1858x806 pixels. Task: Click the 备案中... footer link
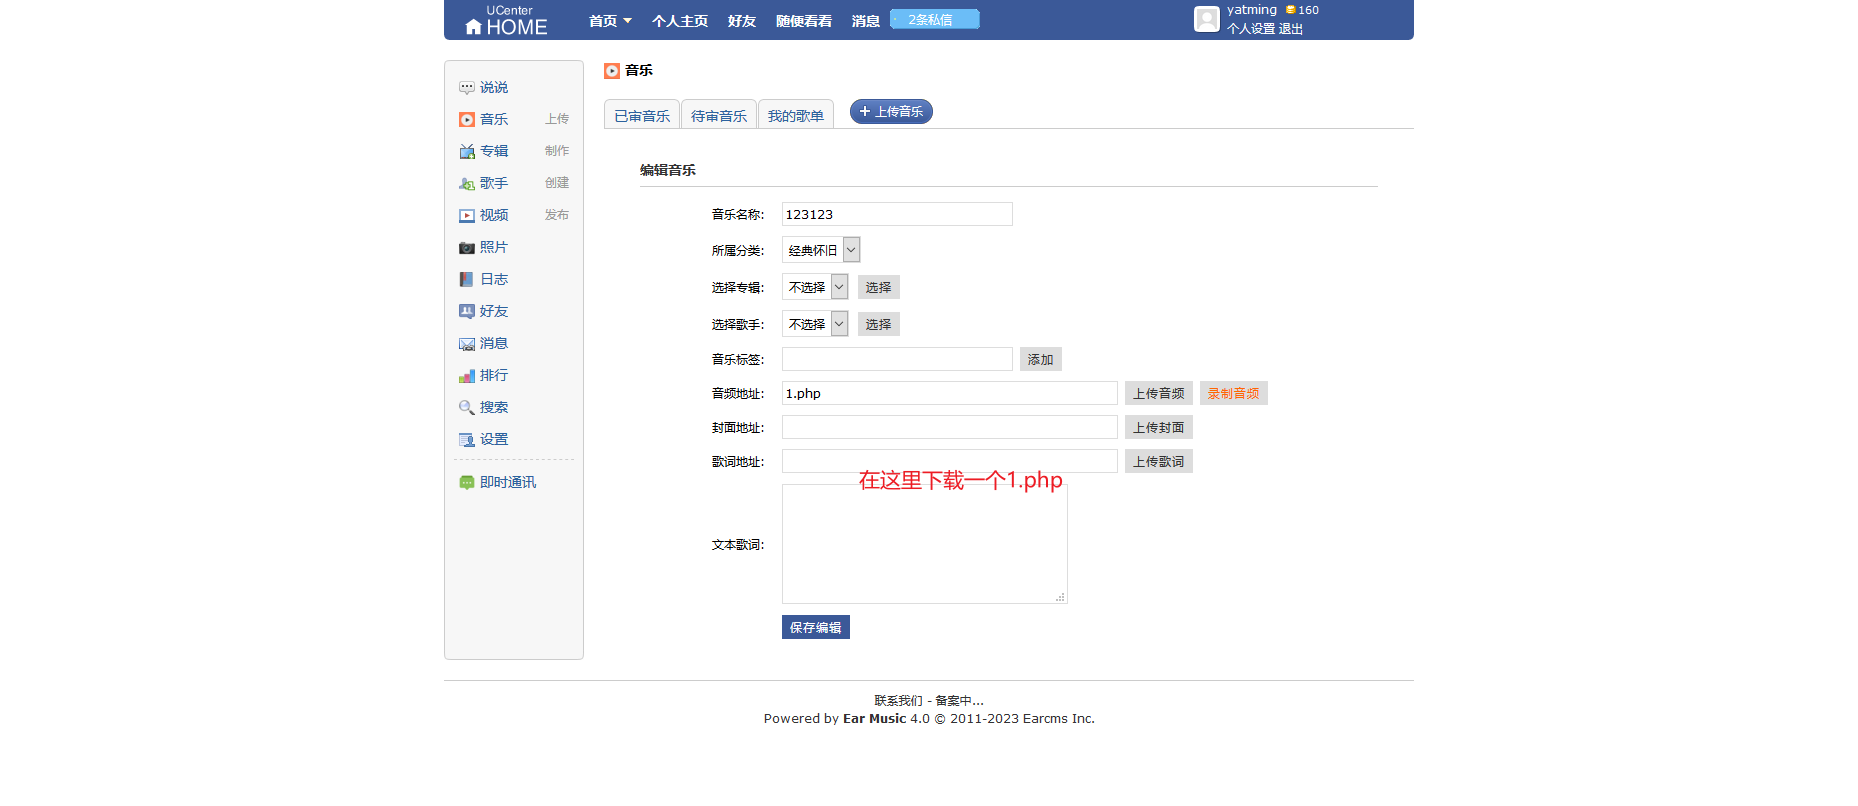click(960, 701)
